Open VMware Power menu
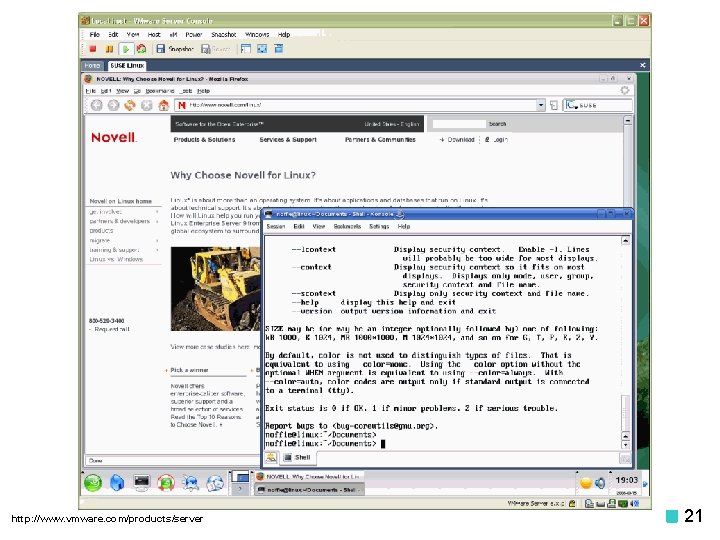 (x=194, y=34)
